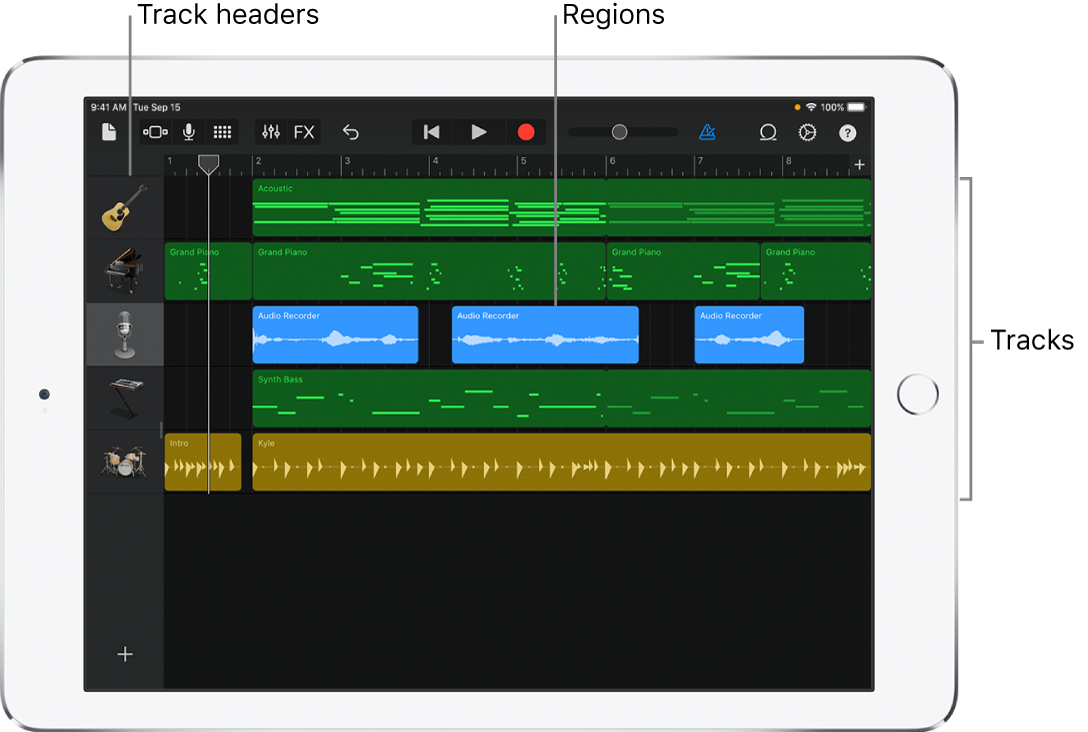
Task: Toggle the metronome on or off
Action: pyautogui.click(x=709, y=131)
